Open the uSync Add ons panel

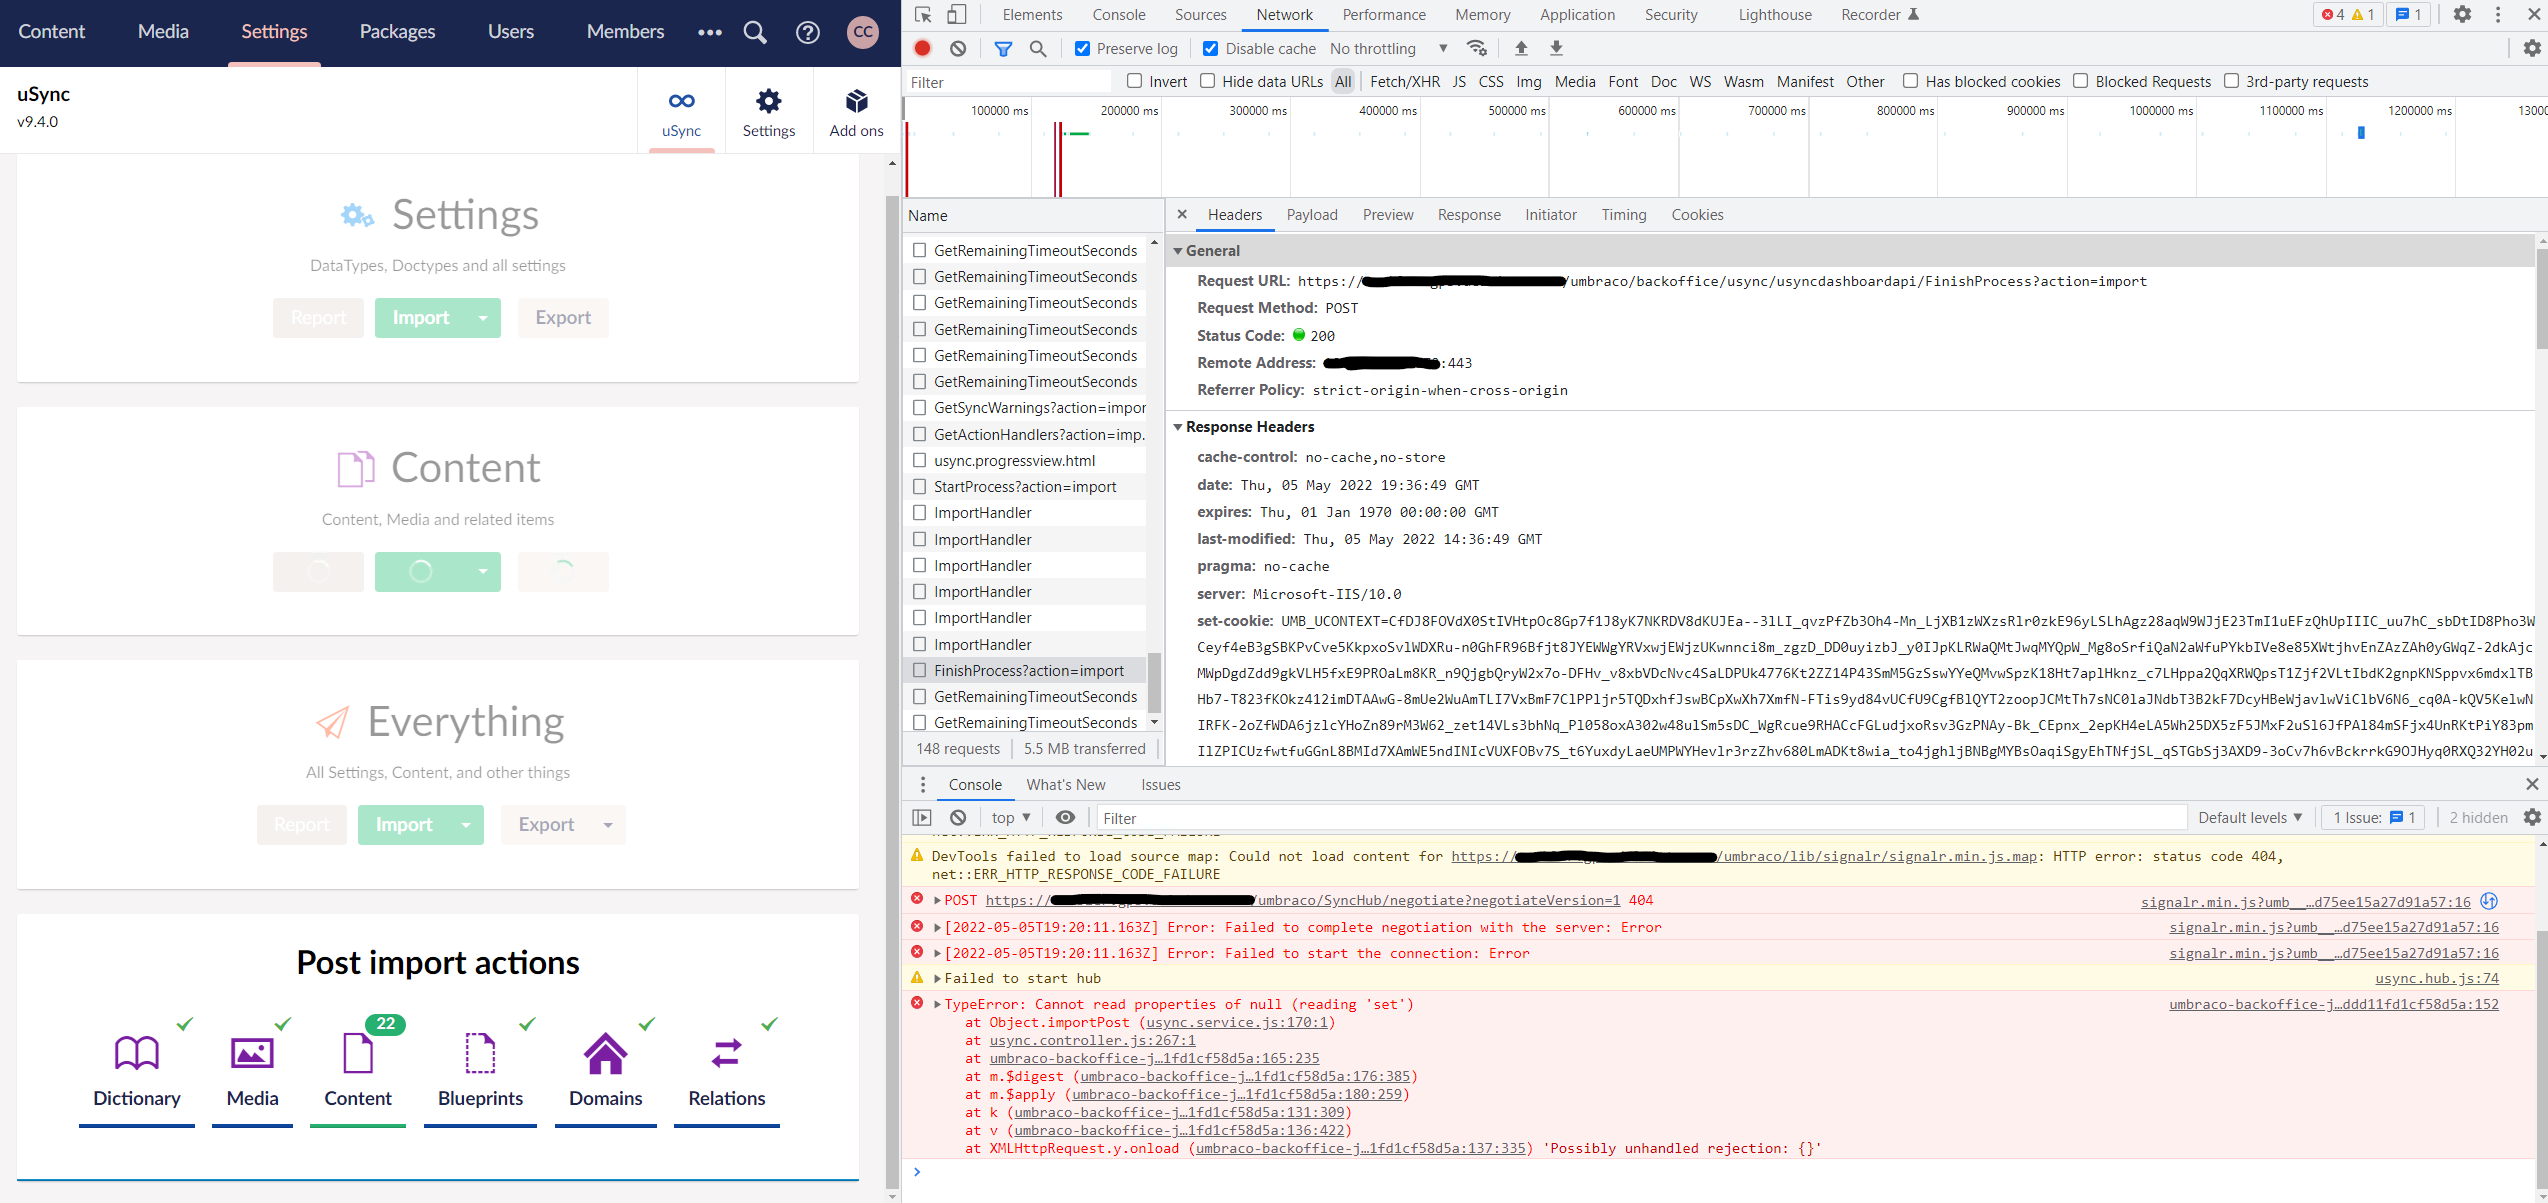(x=856, y=110)
